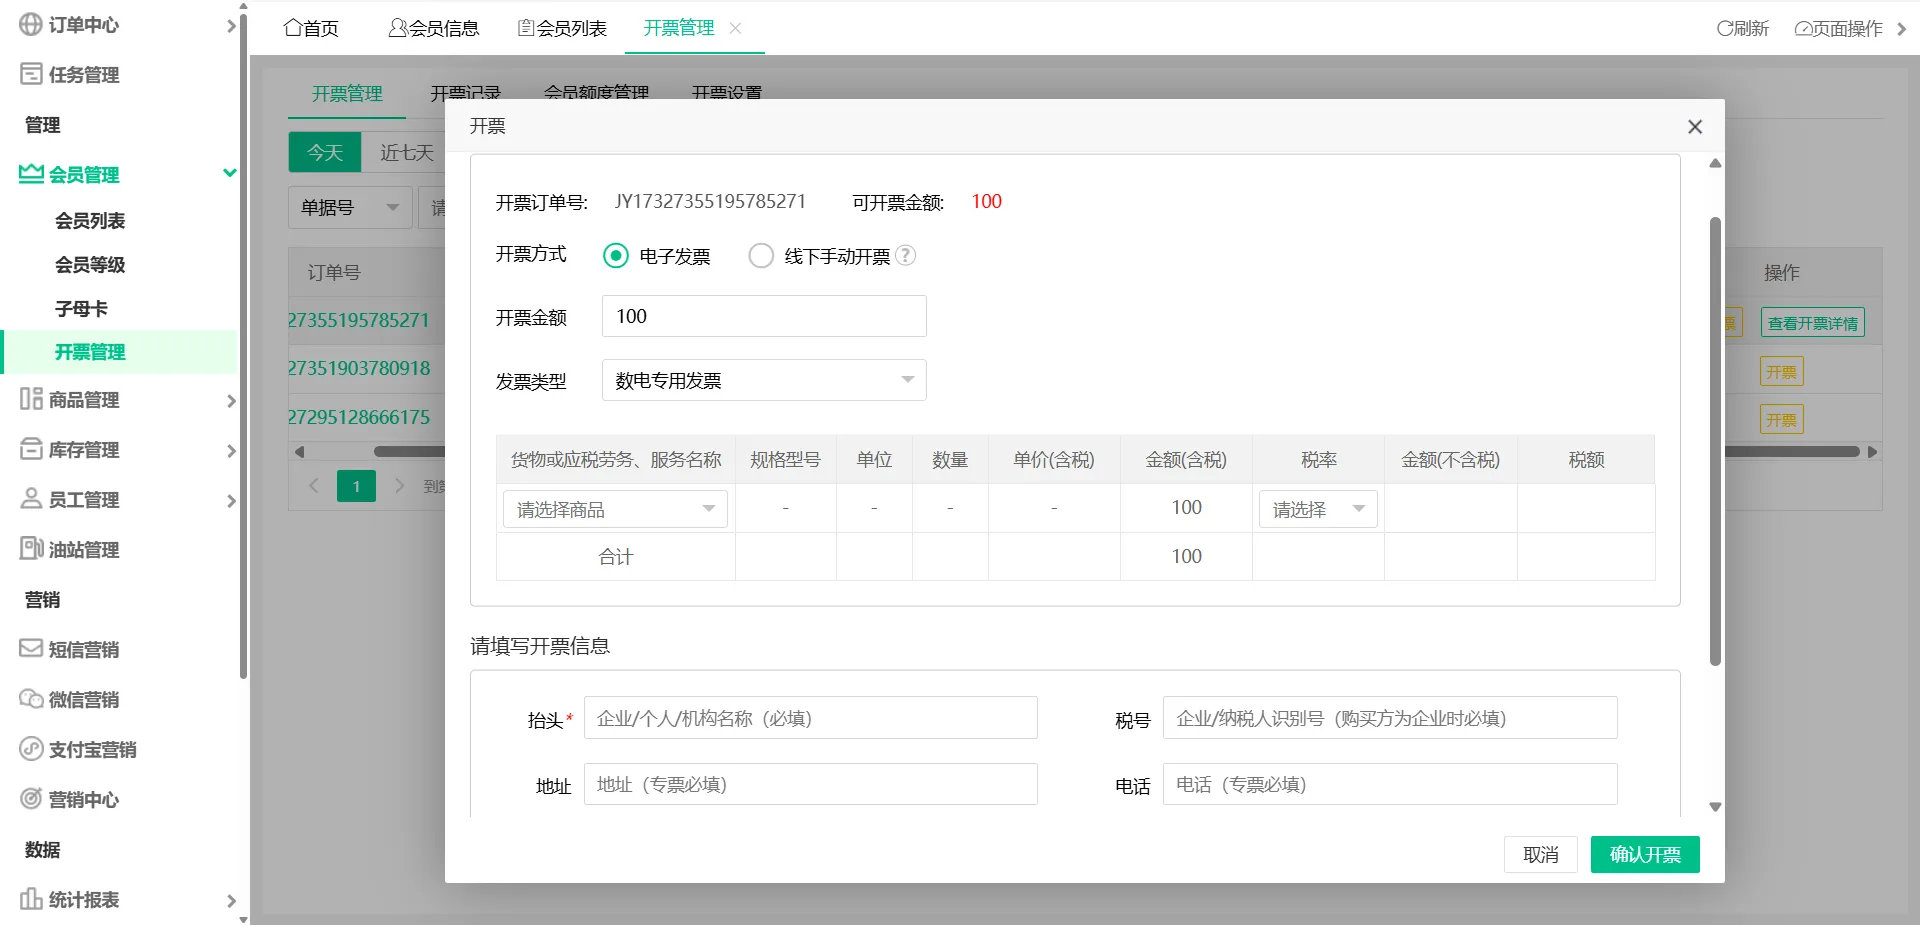
Task: Click the right chevron after 页面操作
Action: [1901, 29]
